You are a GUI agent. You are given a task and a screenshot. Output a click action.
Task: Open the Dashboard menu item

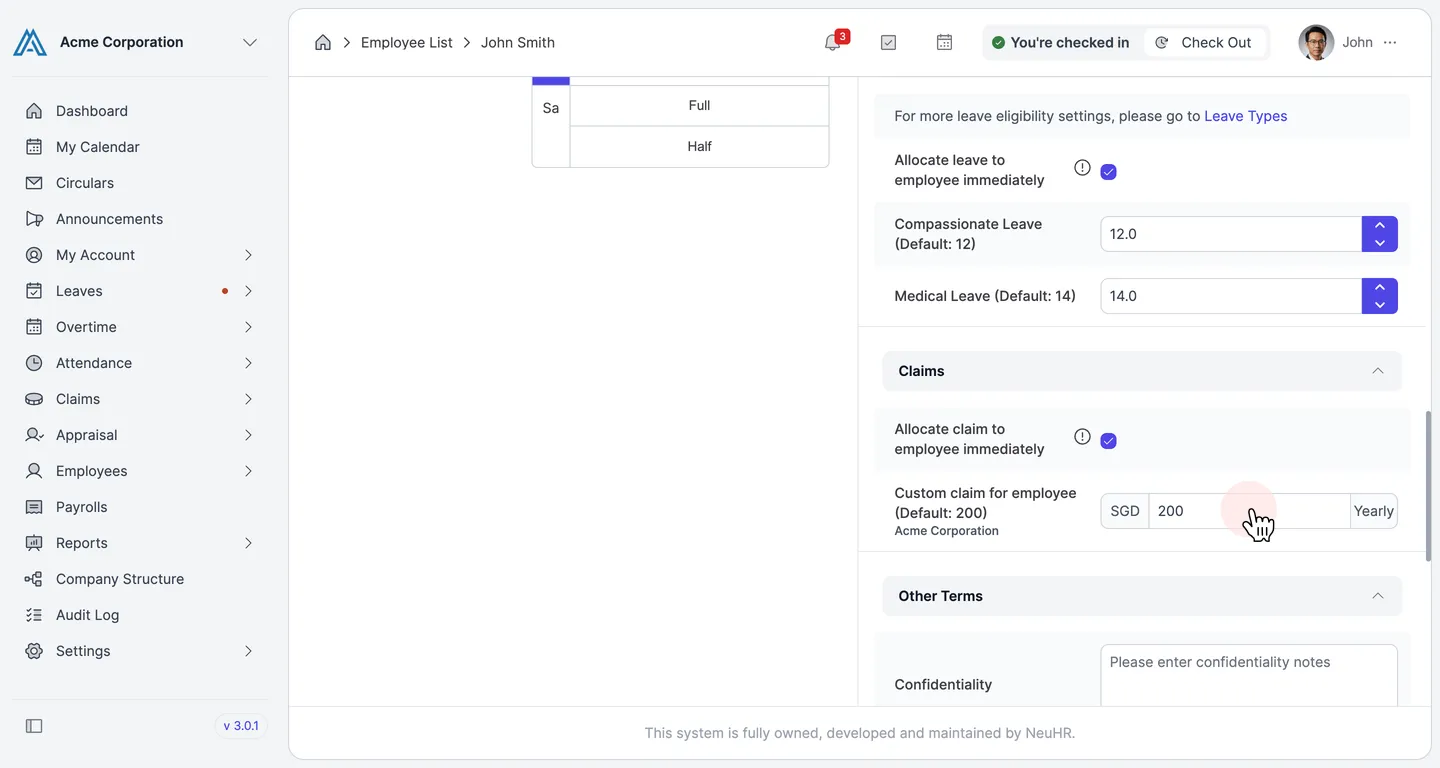(x=92, y=111)
